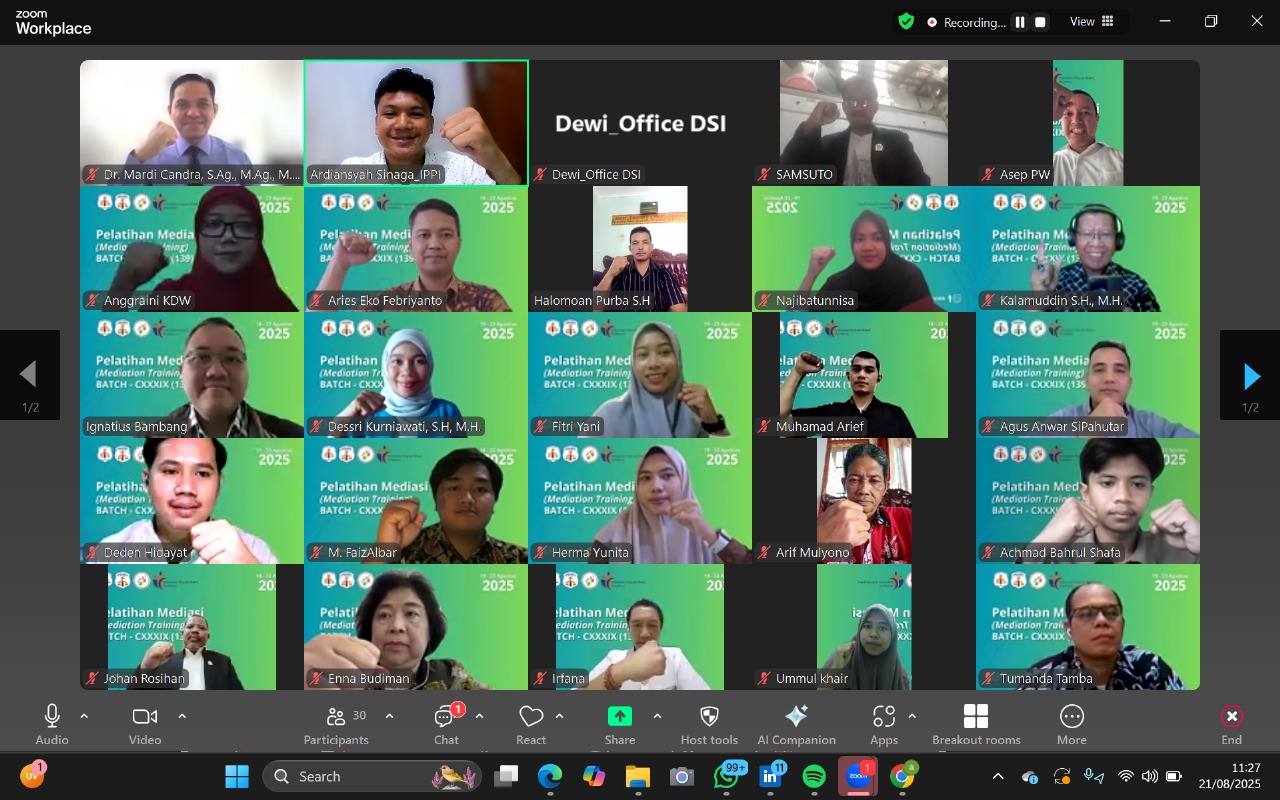Open the More options menu
Viewport: 1280px width, 800px height.
(1071, 724)
